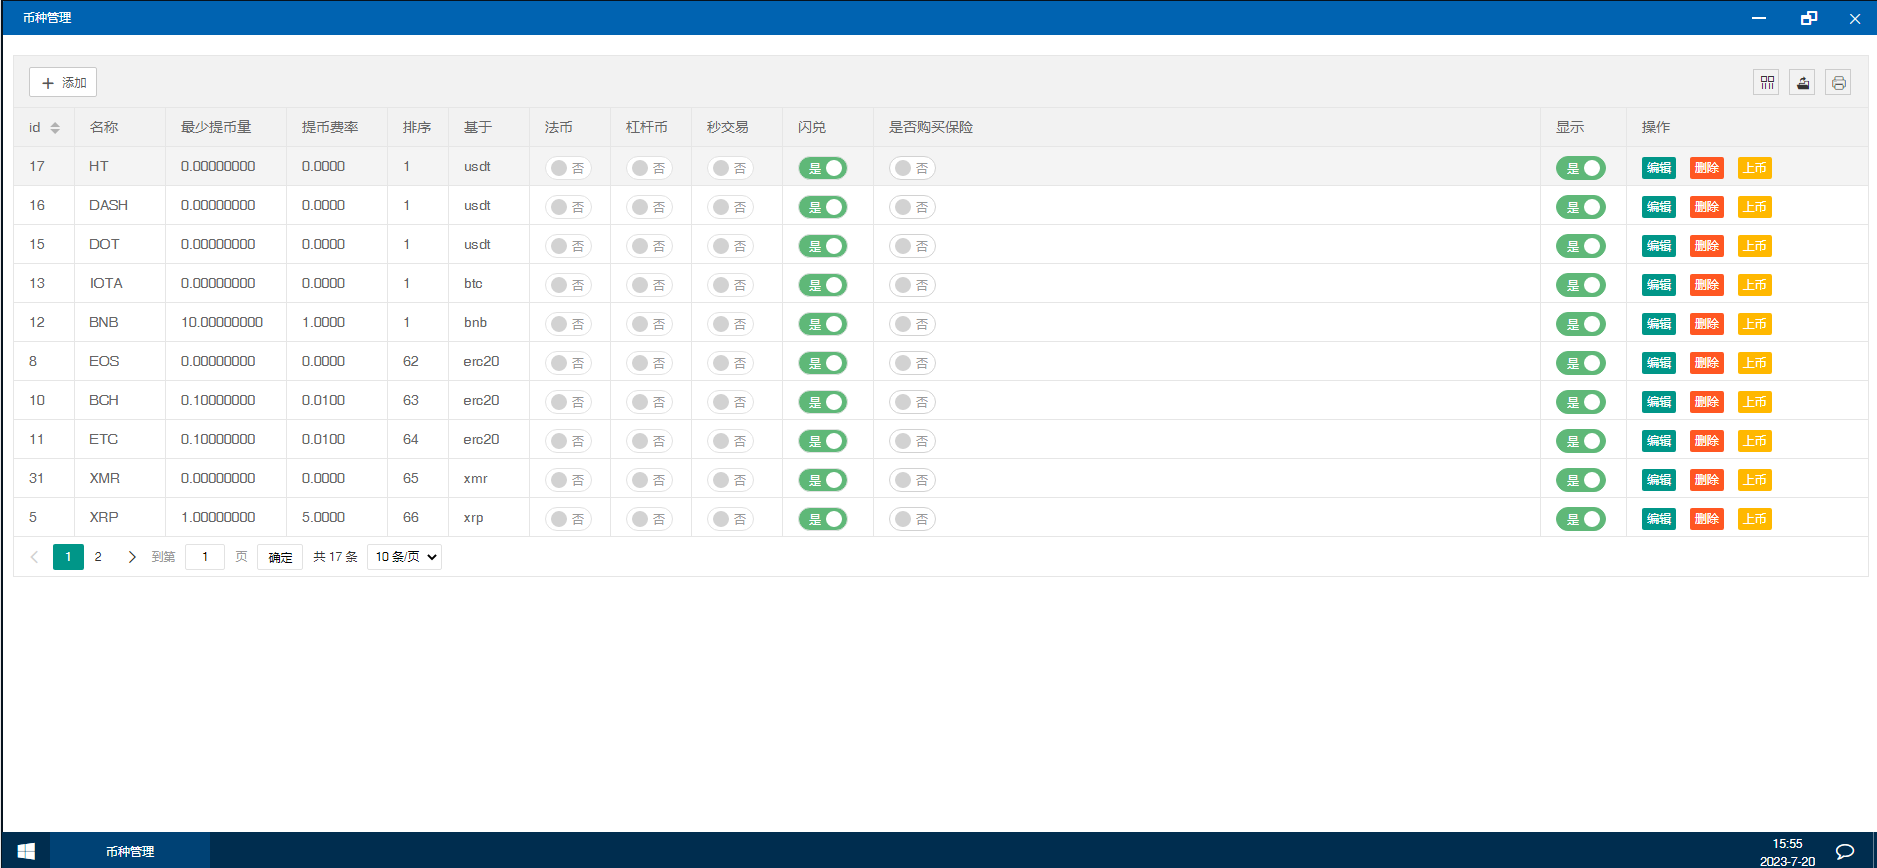Turn off 显示 switch for XRP row
Screen dimensions: 1877x868
(1580, 519)
